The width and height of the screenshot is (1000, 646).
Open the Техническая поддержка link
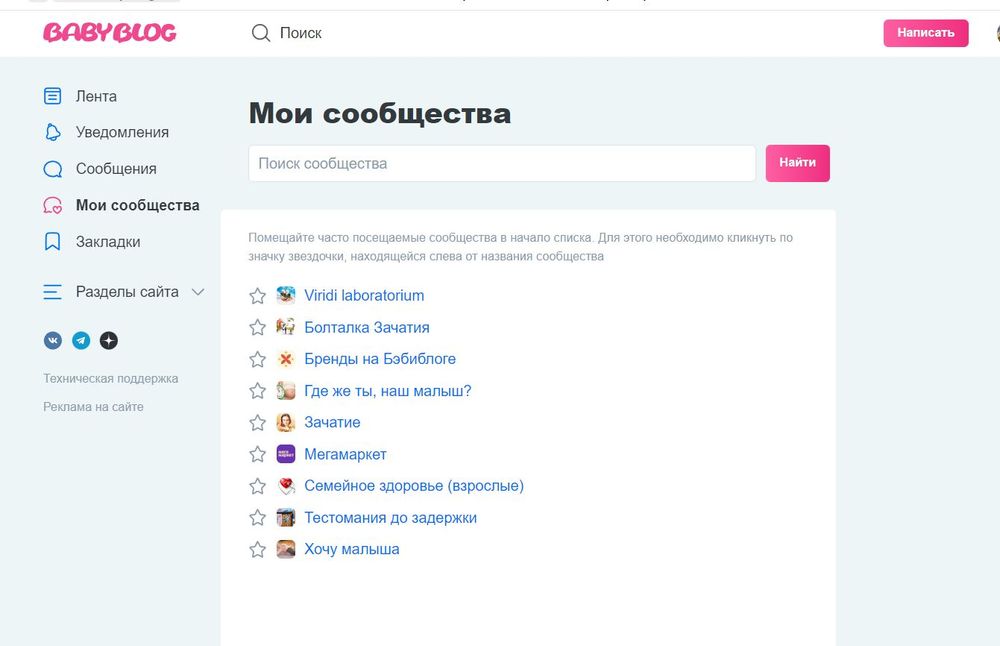click(111, 378)
